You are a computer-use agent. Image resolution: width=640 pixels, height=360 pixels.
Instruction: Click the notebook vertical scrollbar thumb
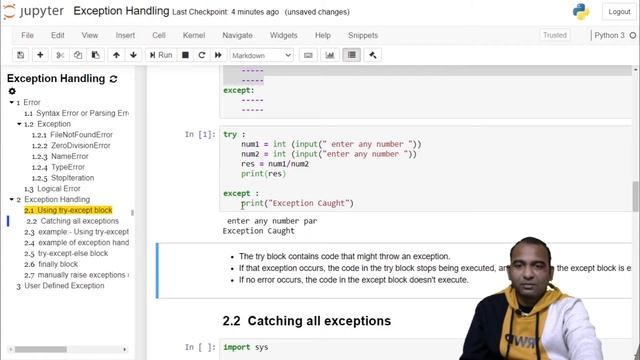click(636, 197)
